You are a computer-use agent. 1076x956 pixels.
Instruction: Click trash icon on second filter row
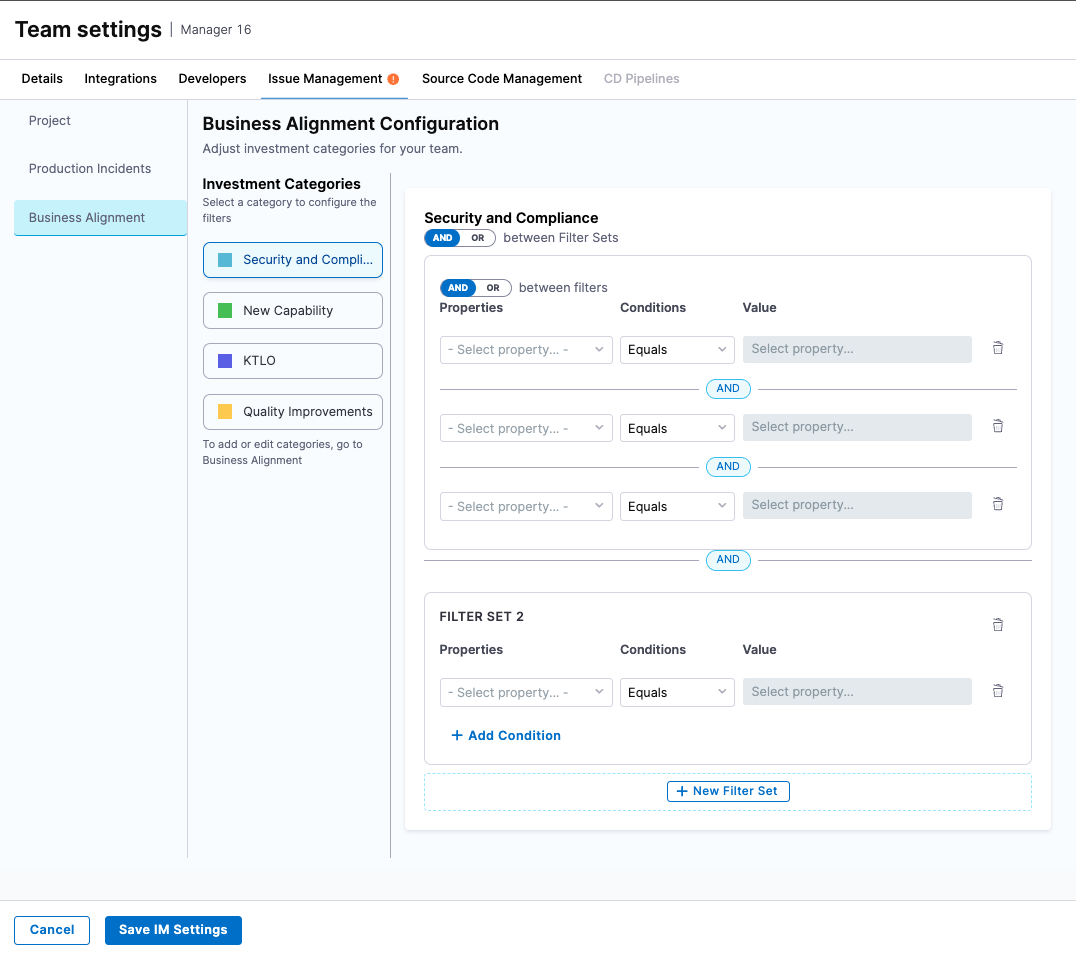pos(997,426)
